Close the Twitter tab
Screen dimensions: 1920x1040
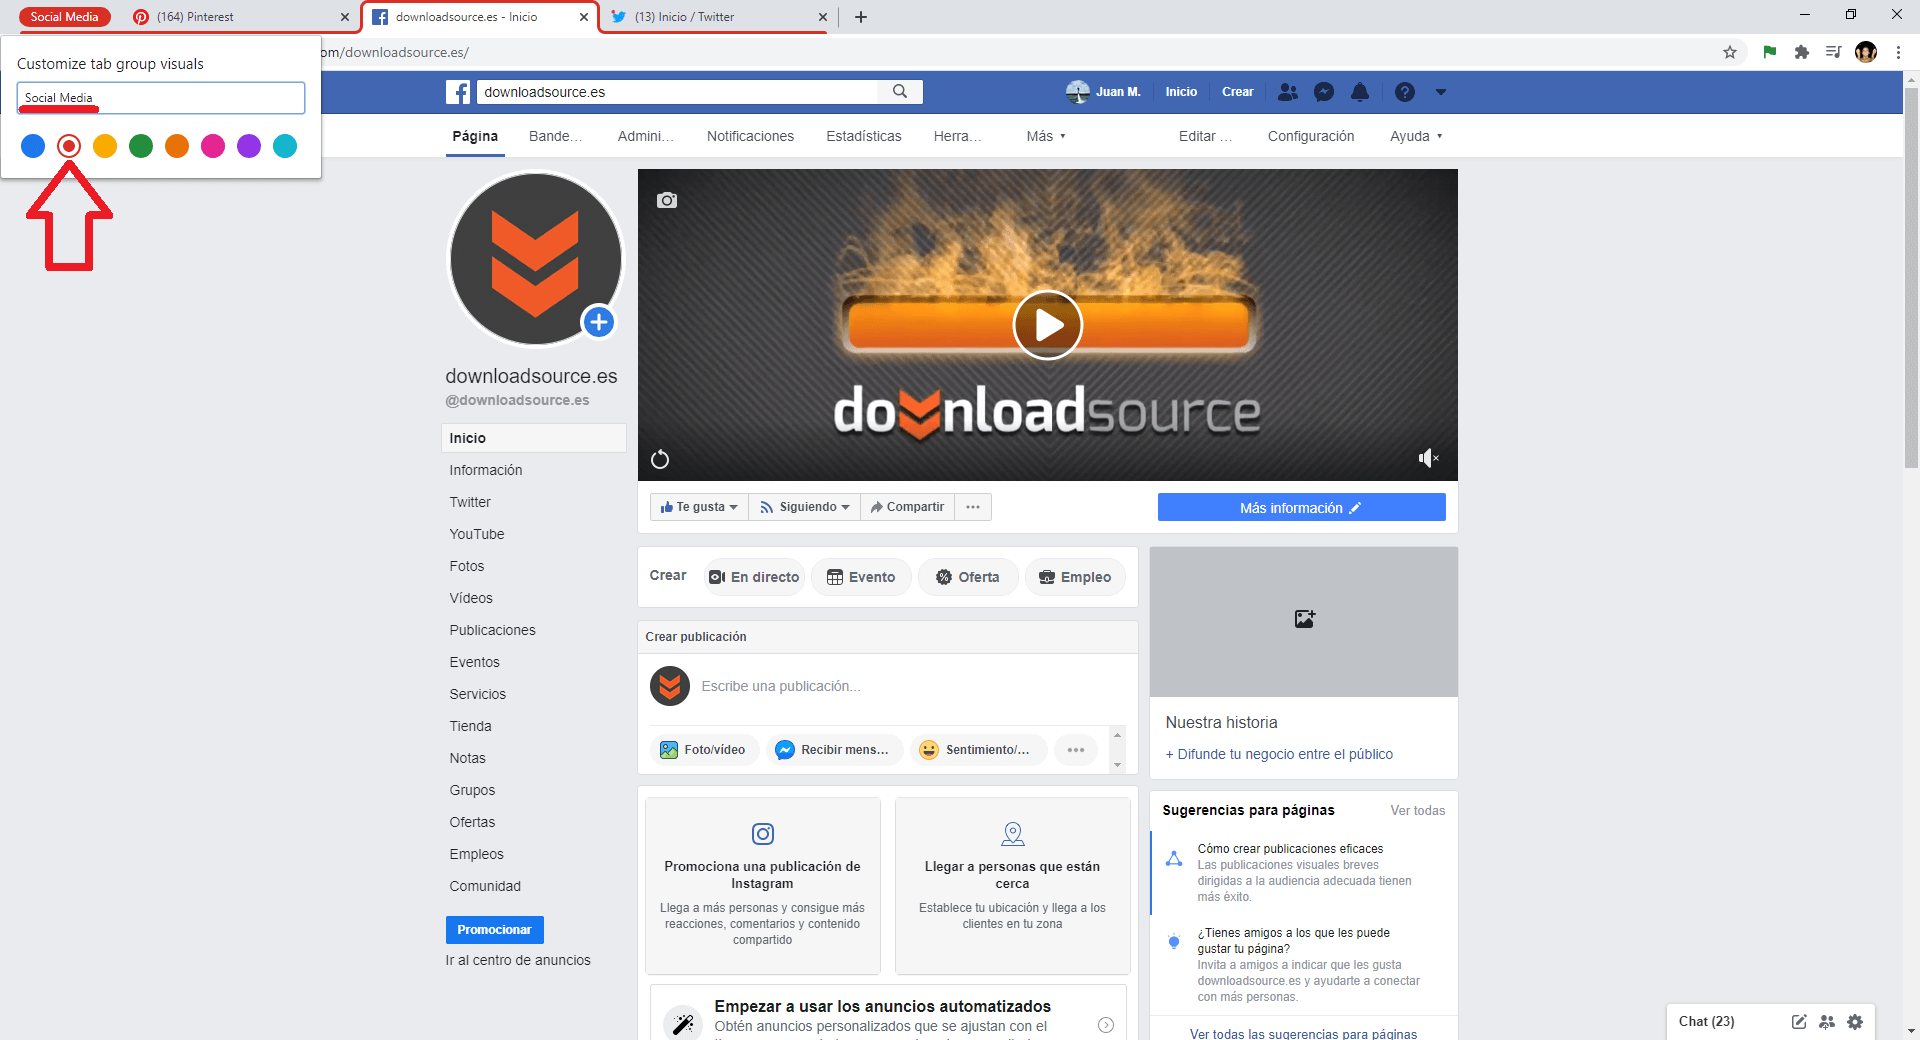pos(823,17)
